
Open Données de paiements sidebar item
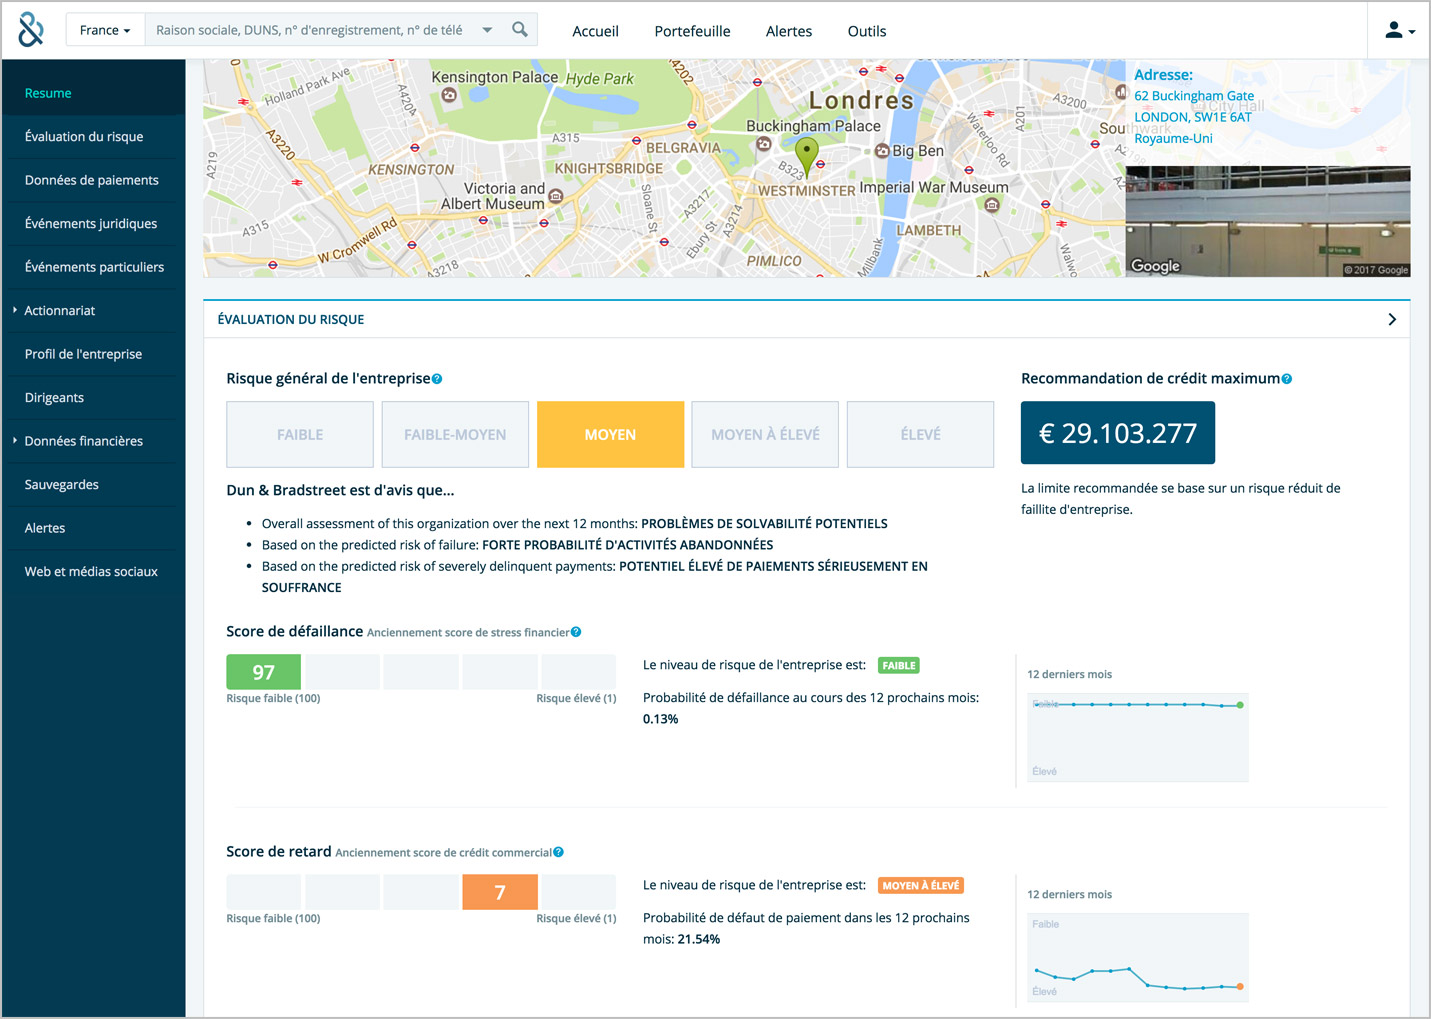93,180
